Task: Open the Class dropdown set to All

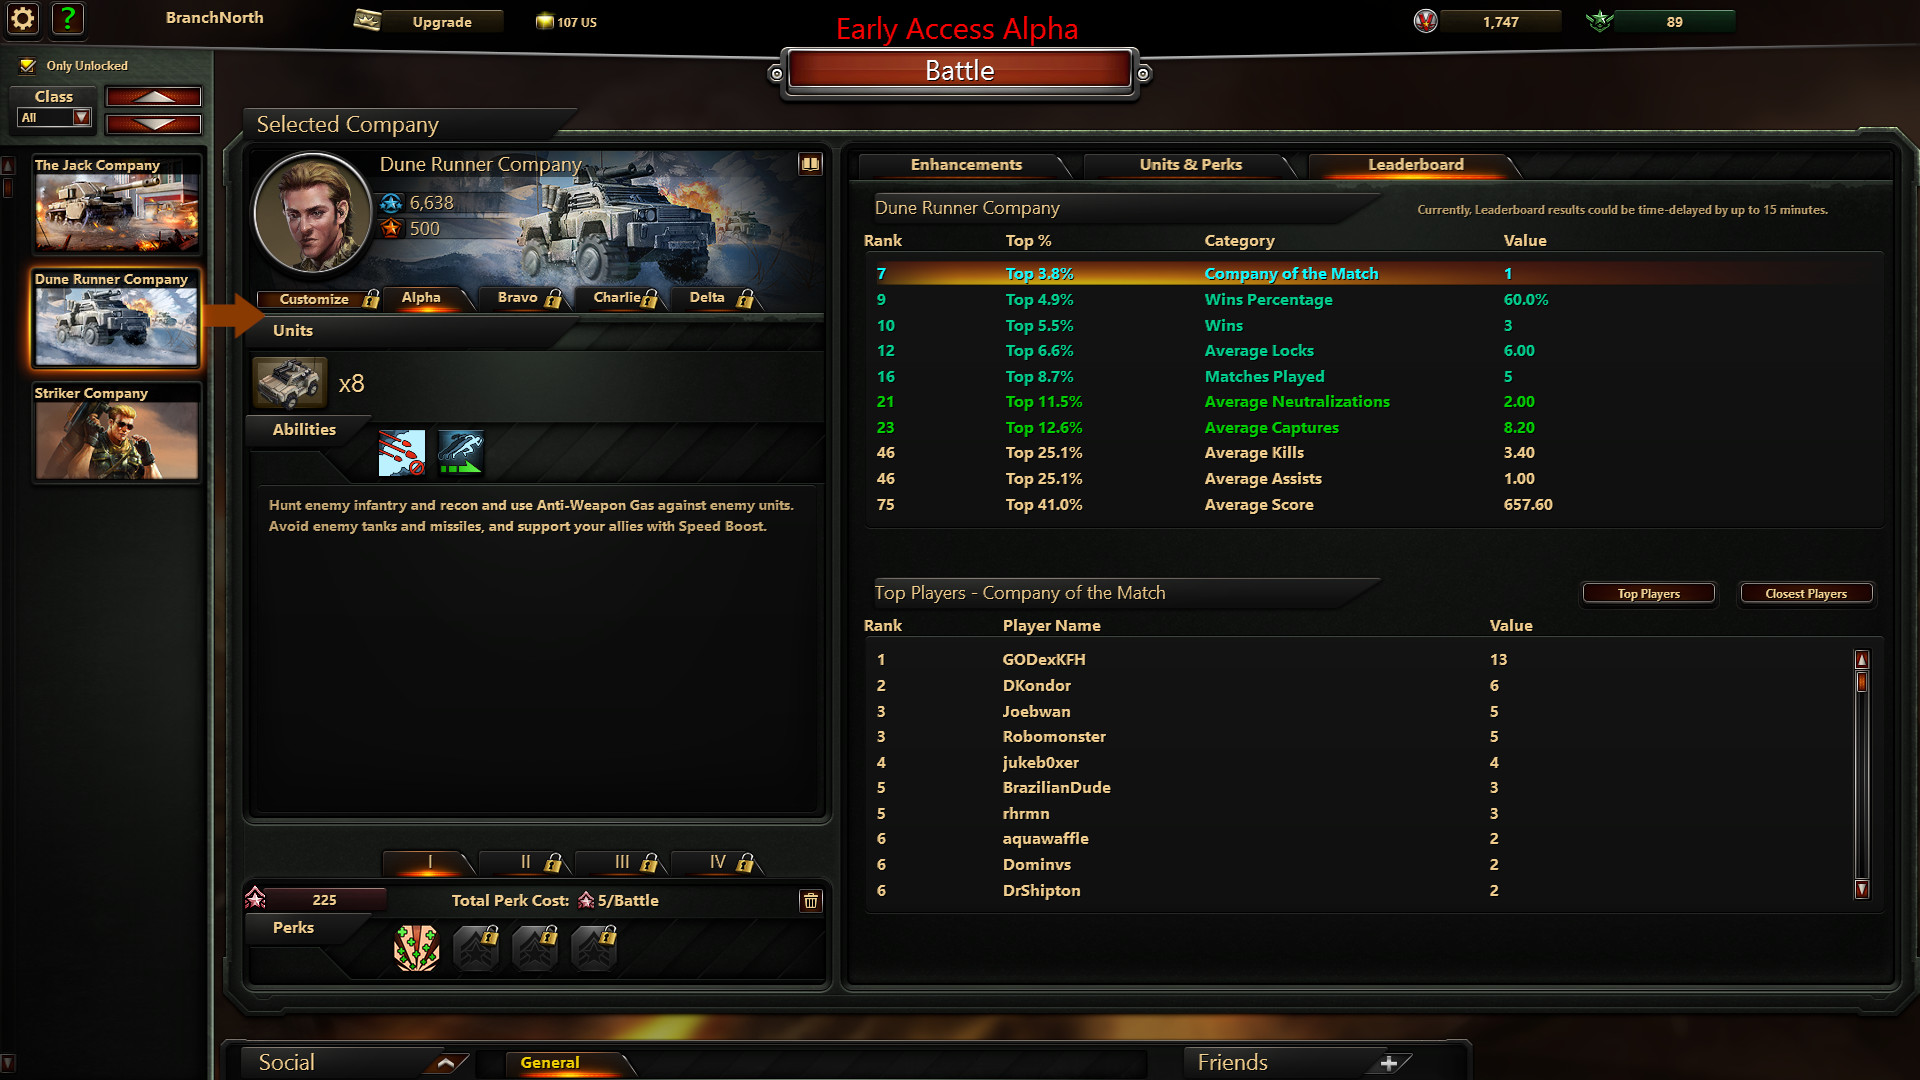Action: [55, 118]
